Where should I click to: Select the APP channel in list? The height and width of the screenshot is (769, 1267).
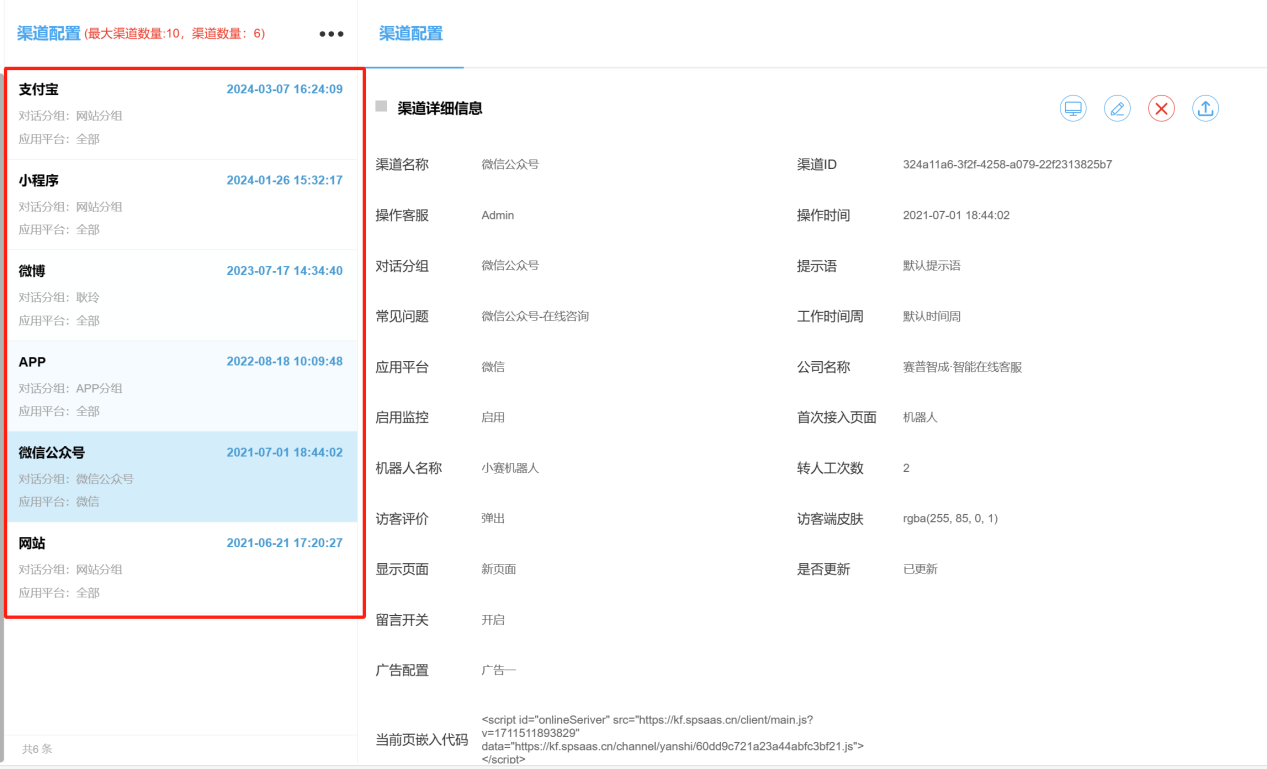pos(182,386)
